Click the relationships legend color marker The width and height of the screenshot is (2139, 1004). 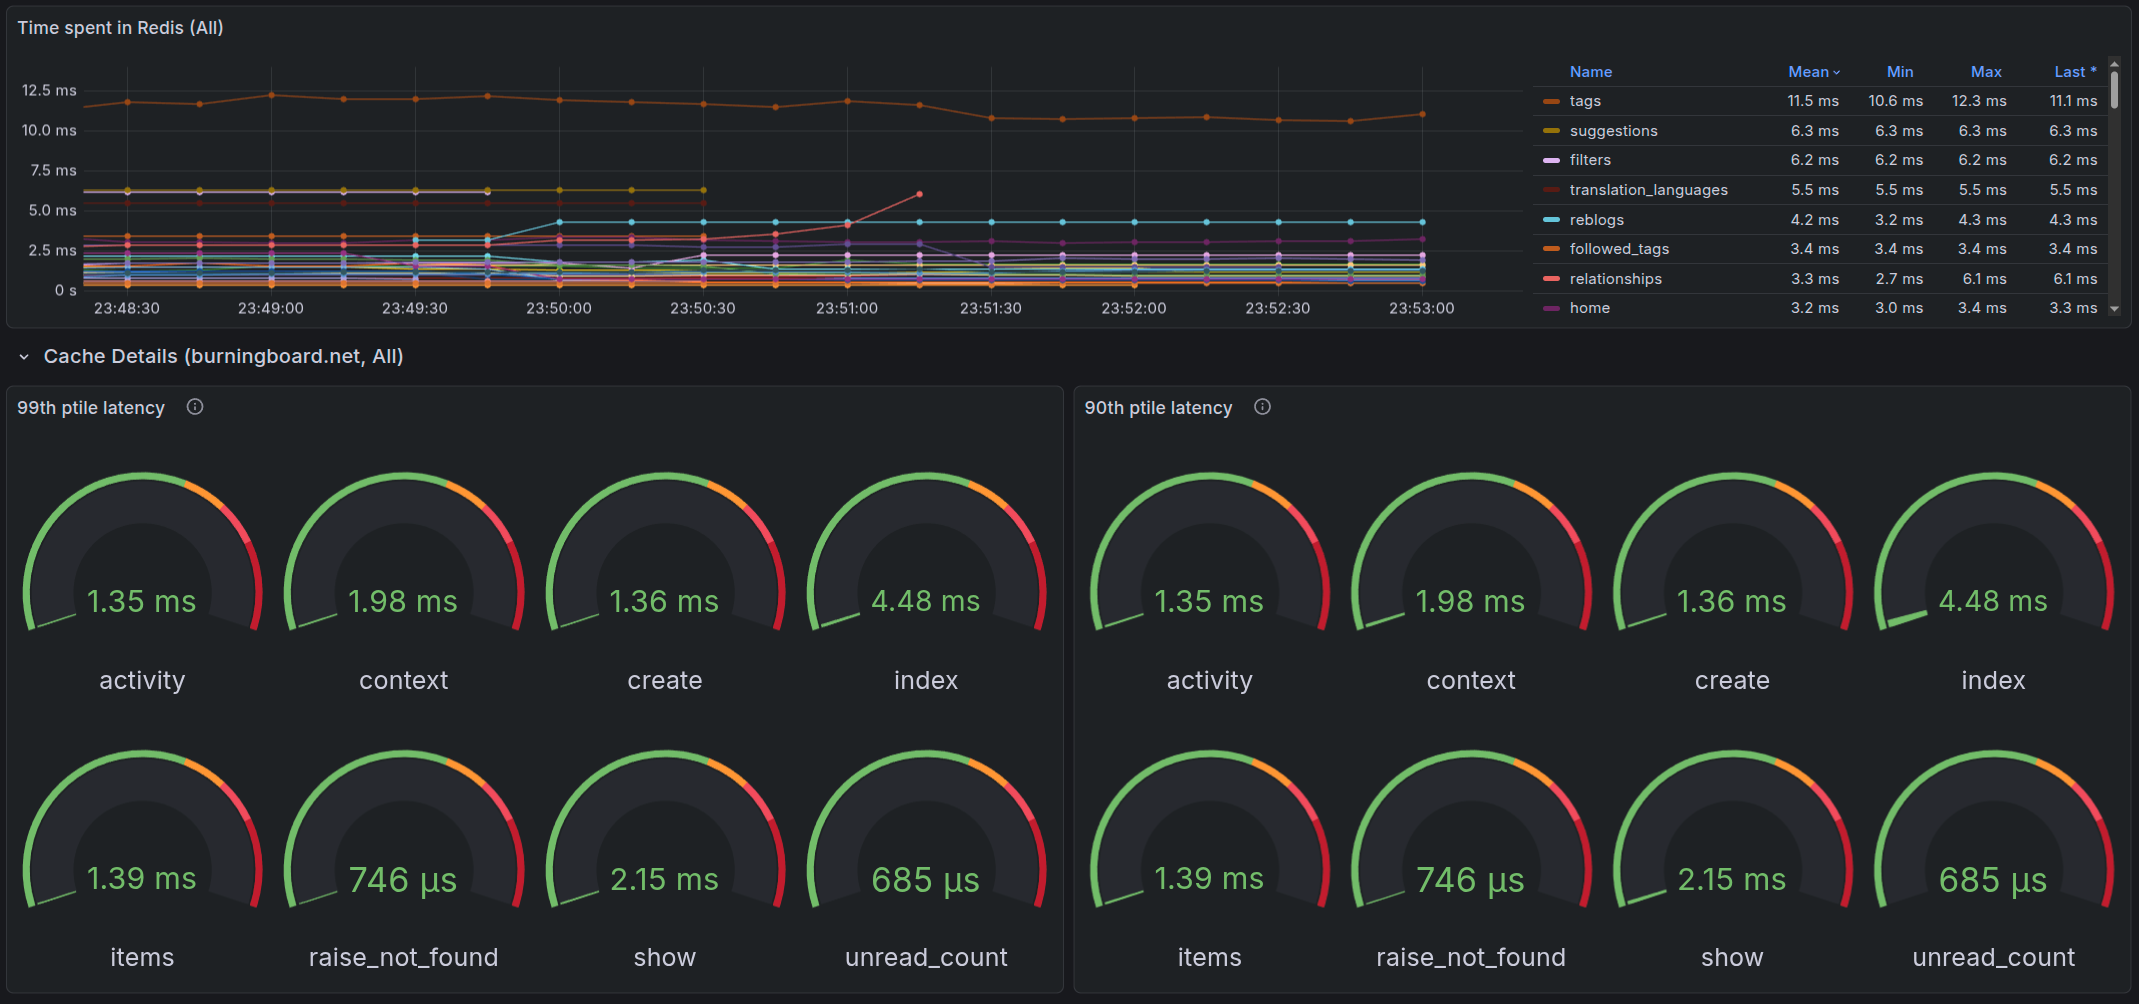[x=1551, y=279]
